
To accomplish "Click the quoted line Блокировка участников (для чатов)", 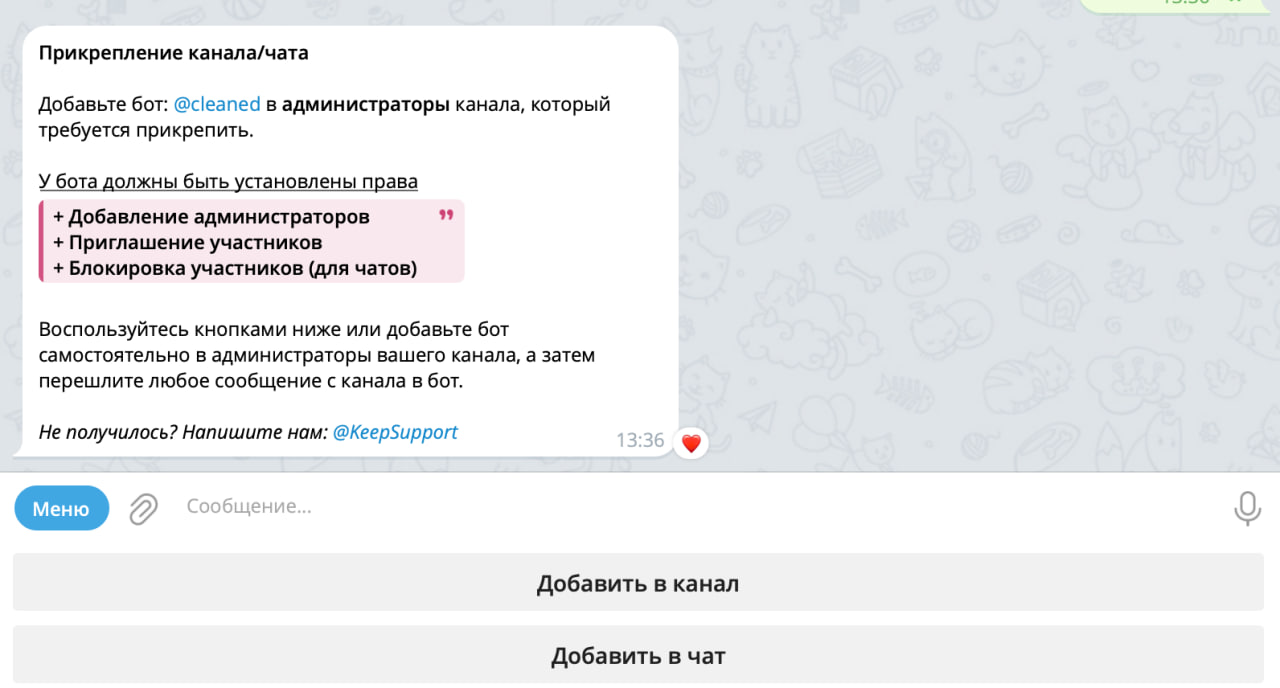I will click(235, 268).
